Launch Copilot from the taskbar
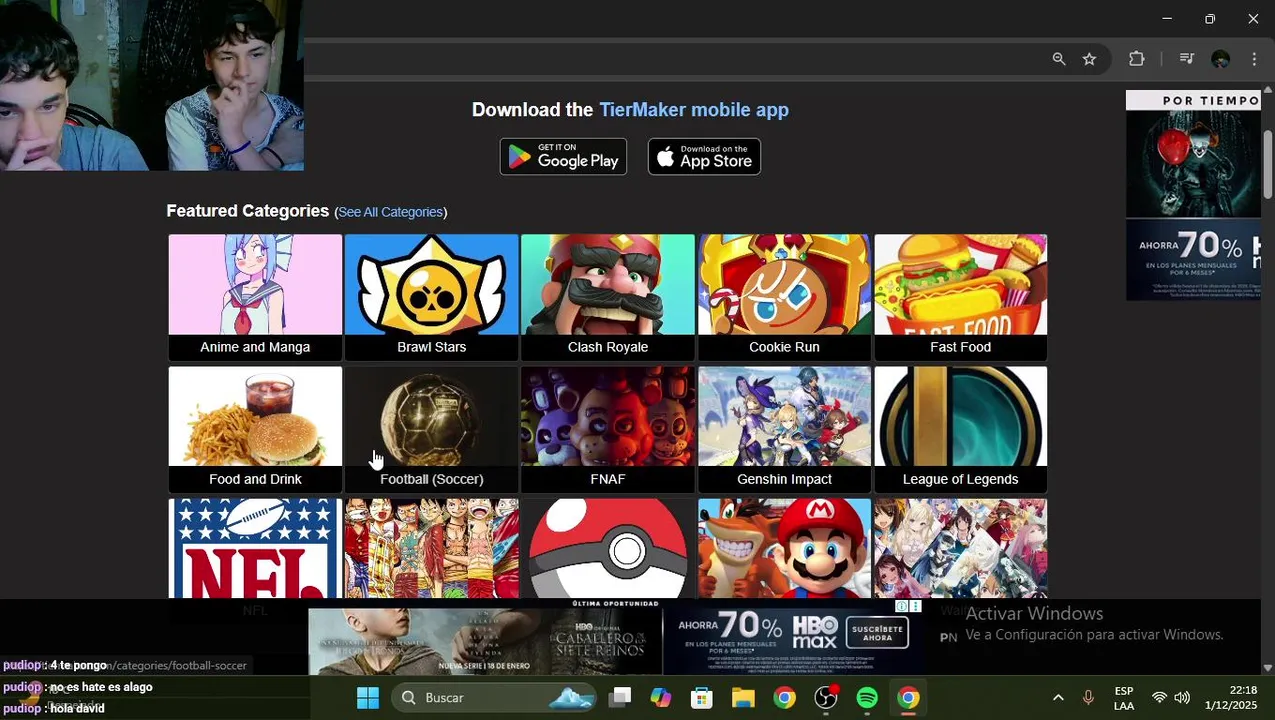Image resolution: width=1275 pixels, height=720 pixels. point(661,698)
